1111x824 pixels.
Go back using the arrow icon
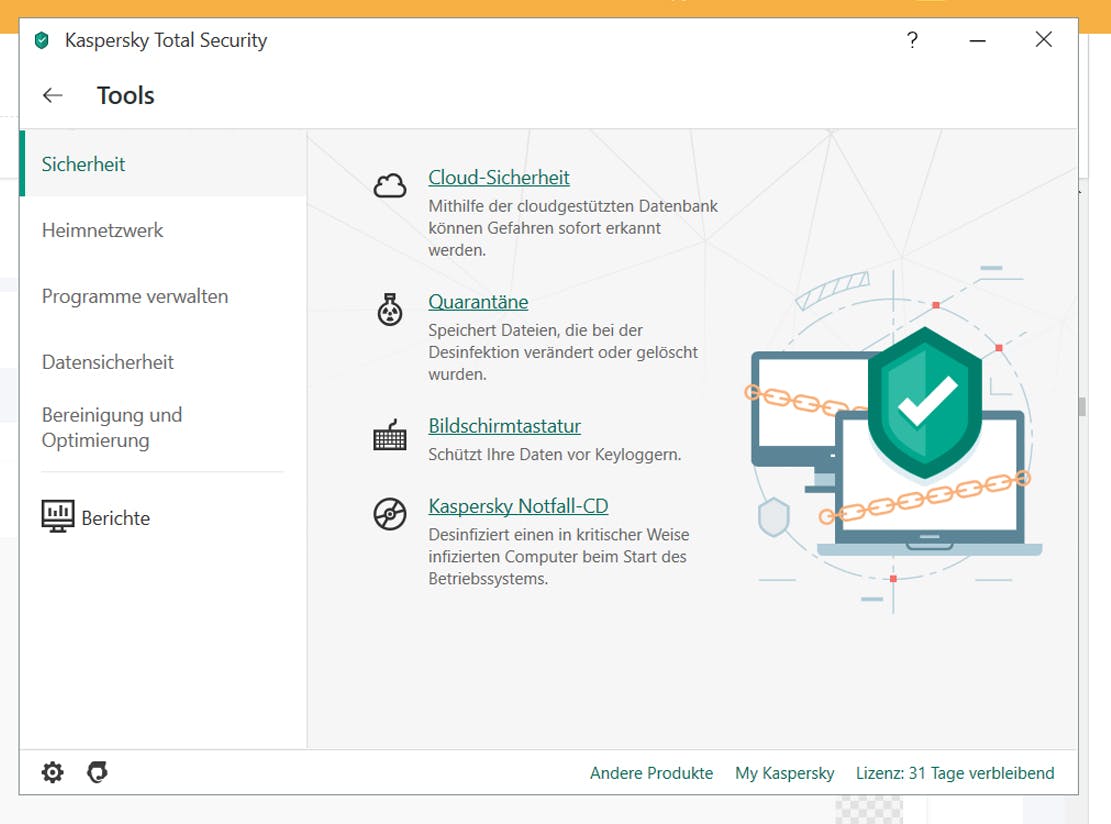(52, 95)
